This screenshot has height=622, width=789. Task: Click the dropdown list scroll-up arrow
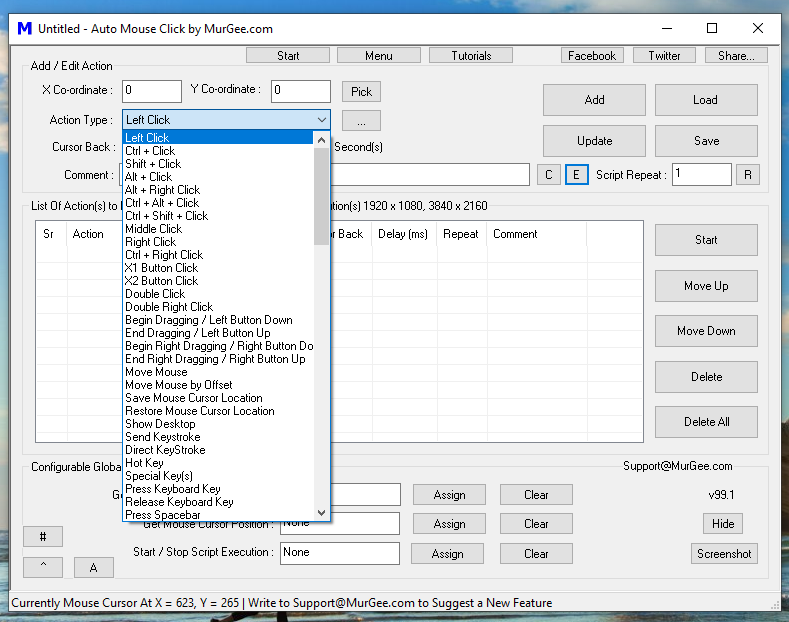pos(322,140)
